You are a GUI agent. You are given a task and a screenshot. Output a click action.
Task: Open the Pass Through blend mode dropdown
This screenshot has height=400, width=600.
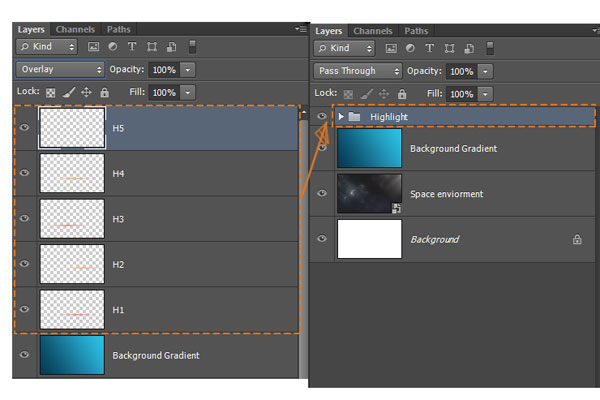358,71
